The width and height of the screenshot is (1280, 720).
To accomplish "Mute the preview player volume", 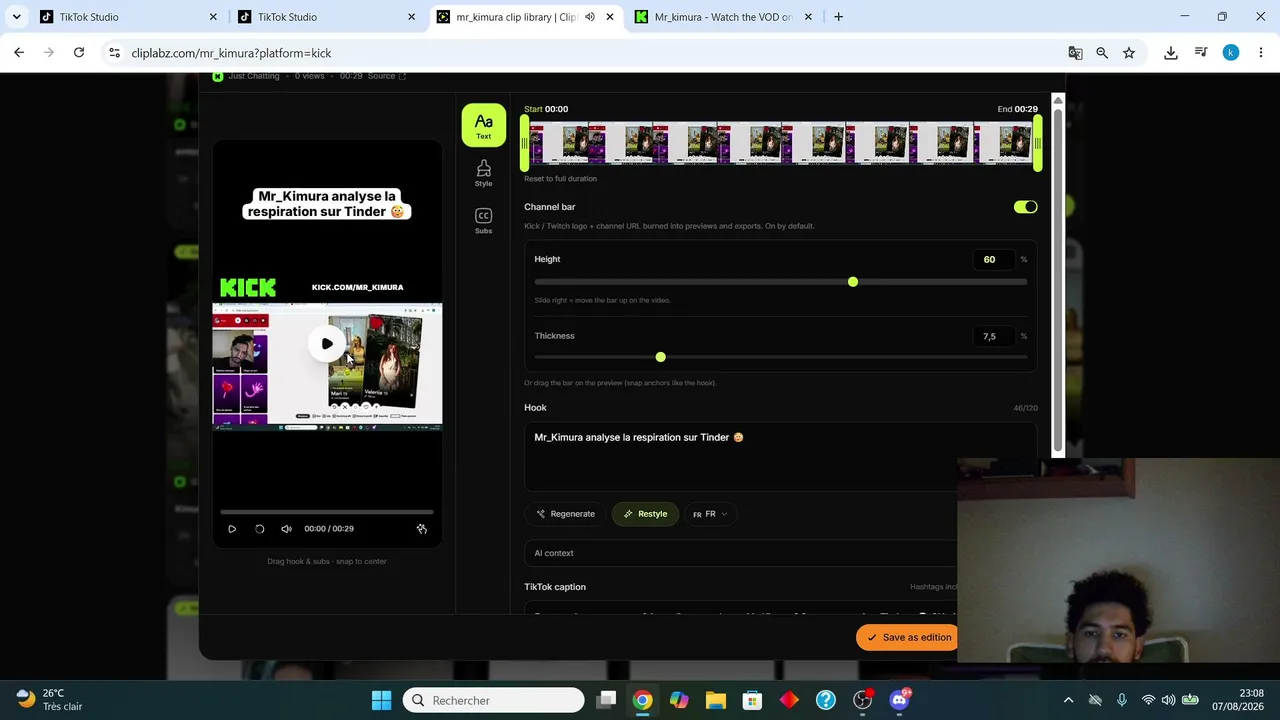I will click(x=286, y=529).
